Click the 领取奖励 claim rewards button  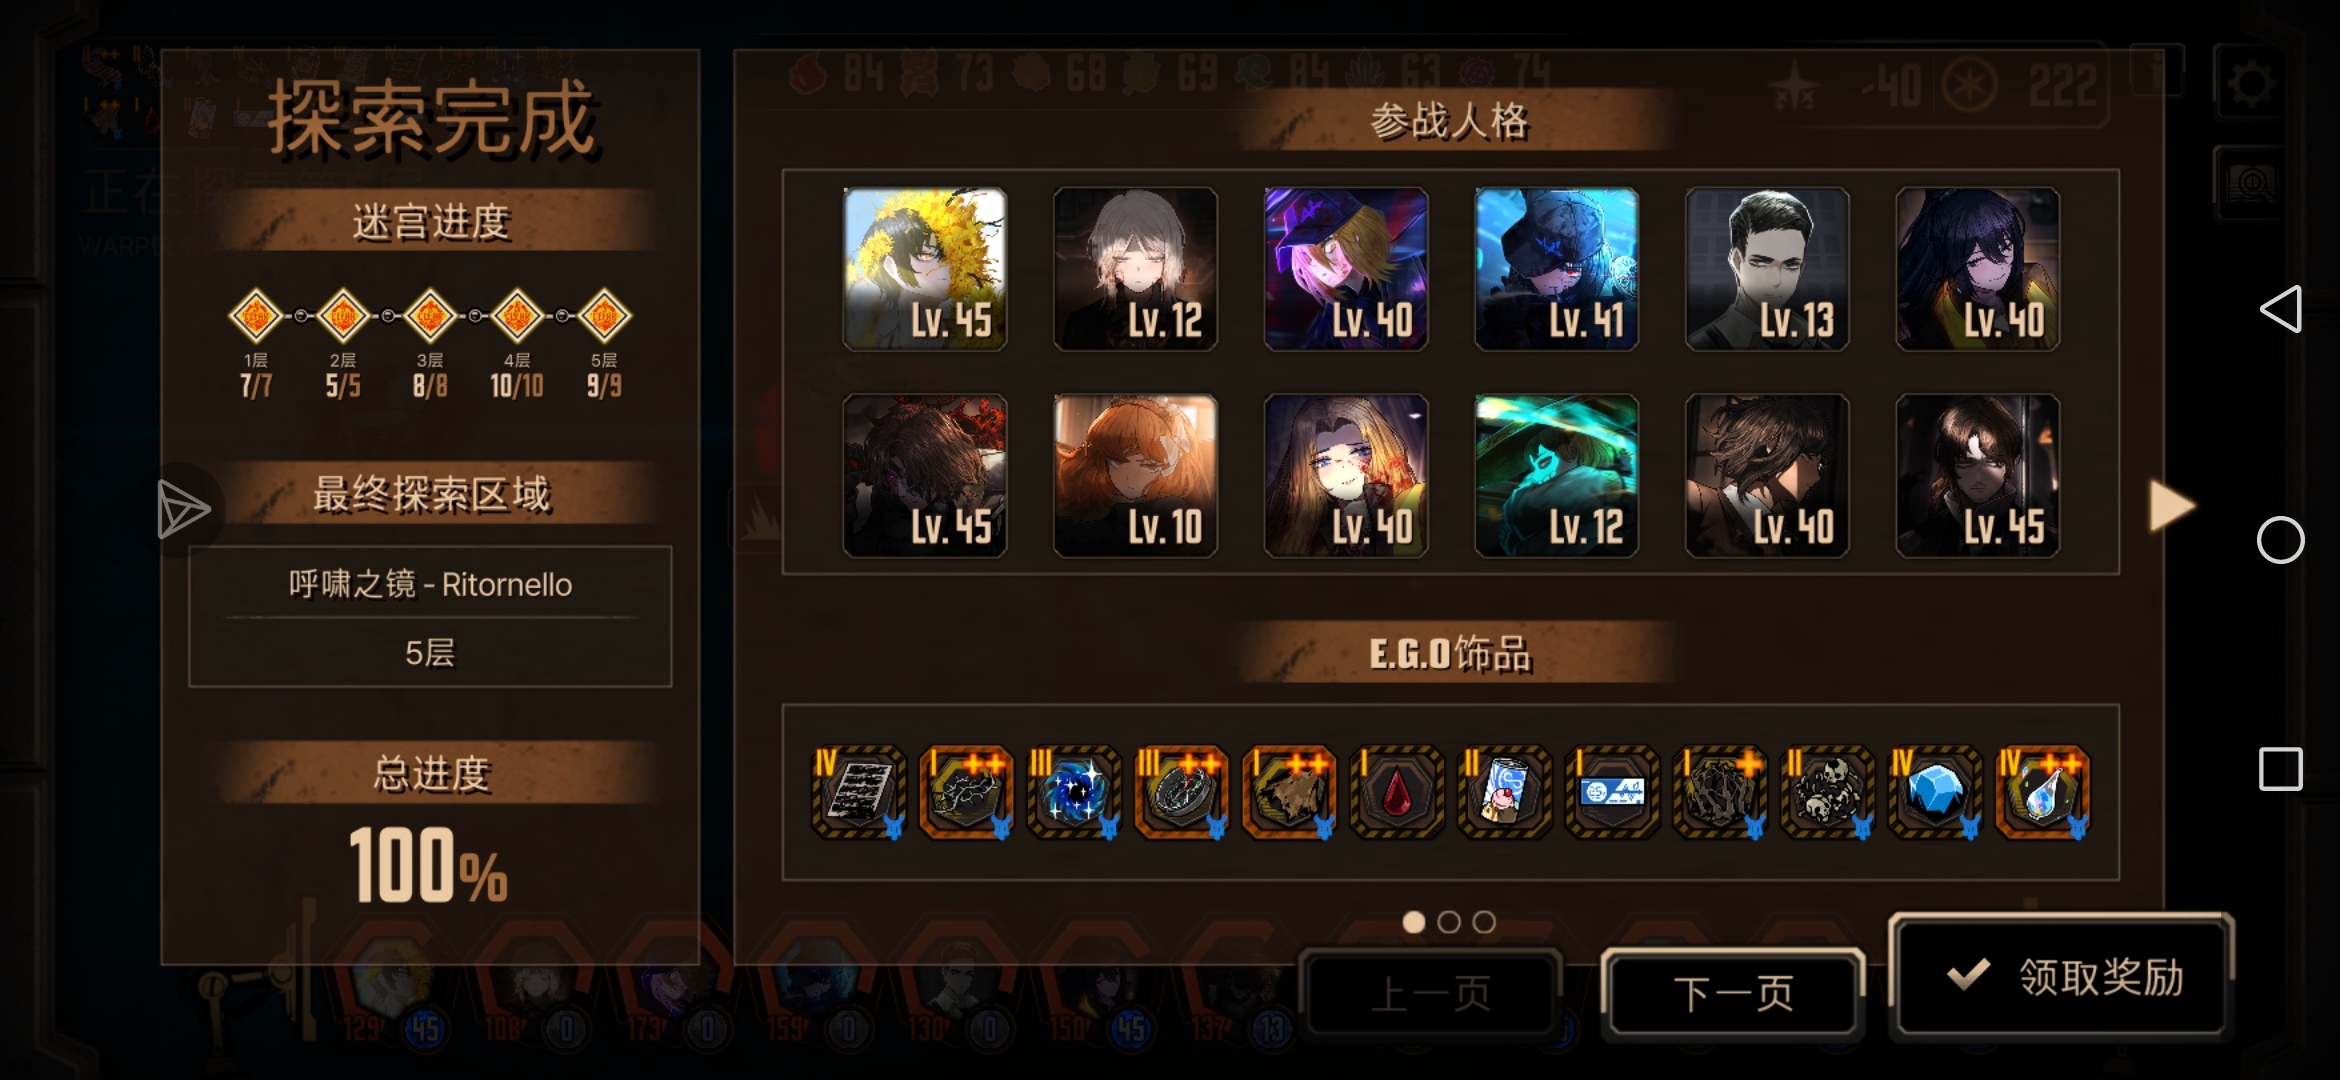(x=2061, y=977)
